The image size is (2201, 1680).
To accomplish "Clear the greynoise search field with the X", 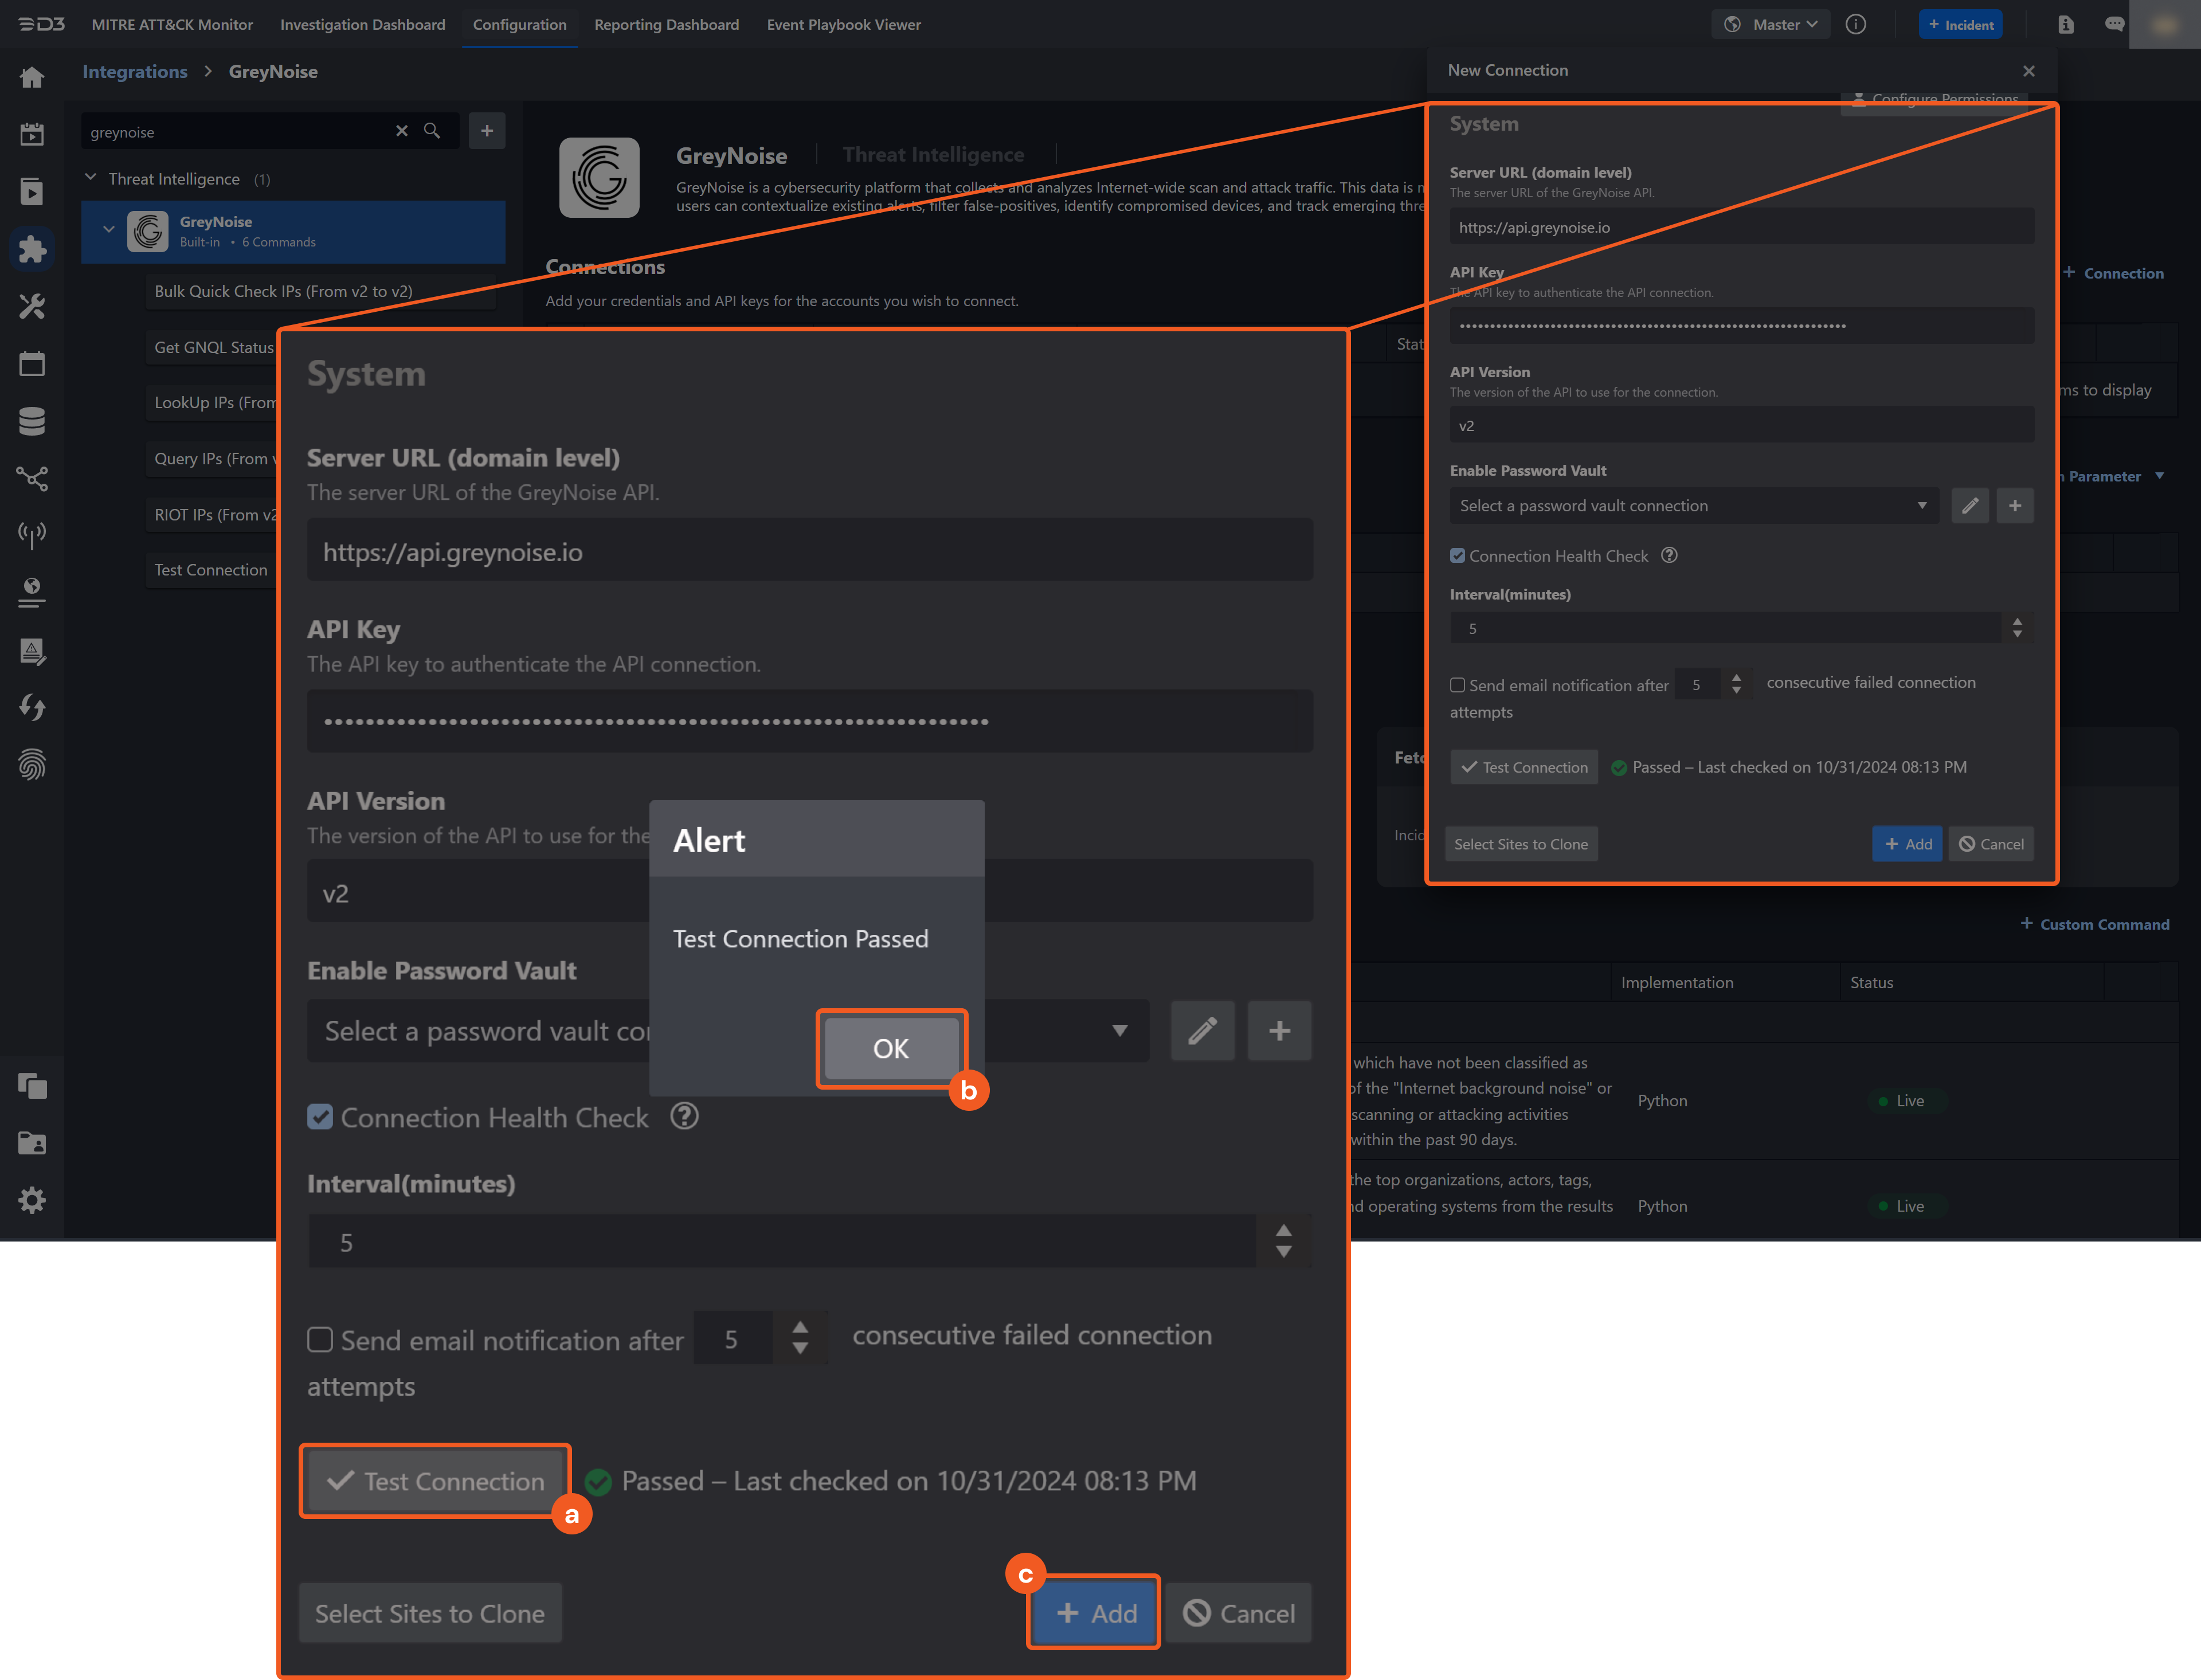I will click(403, 131).
